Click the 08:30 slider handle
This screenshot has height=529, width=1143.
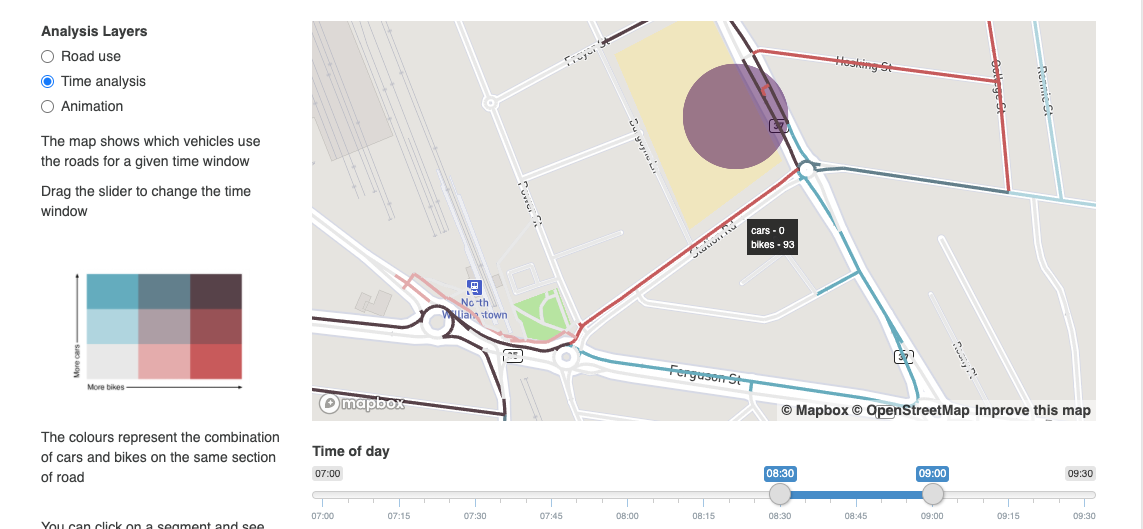(780, 495)
